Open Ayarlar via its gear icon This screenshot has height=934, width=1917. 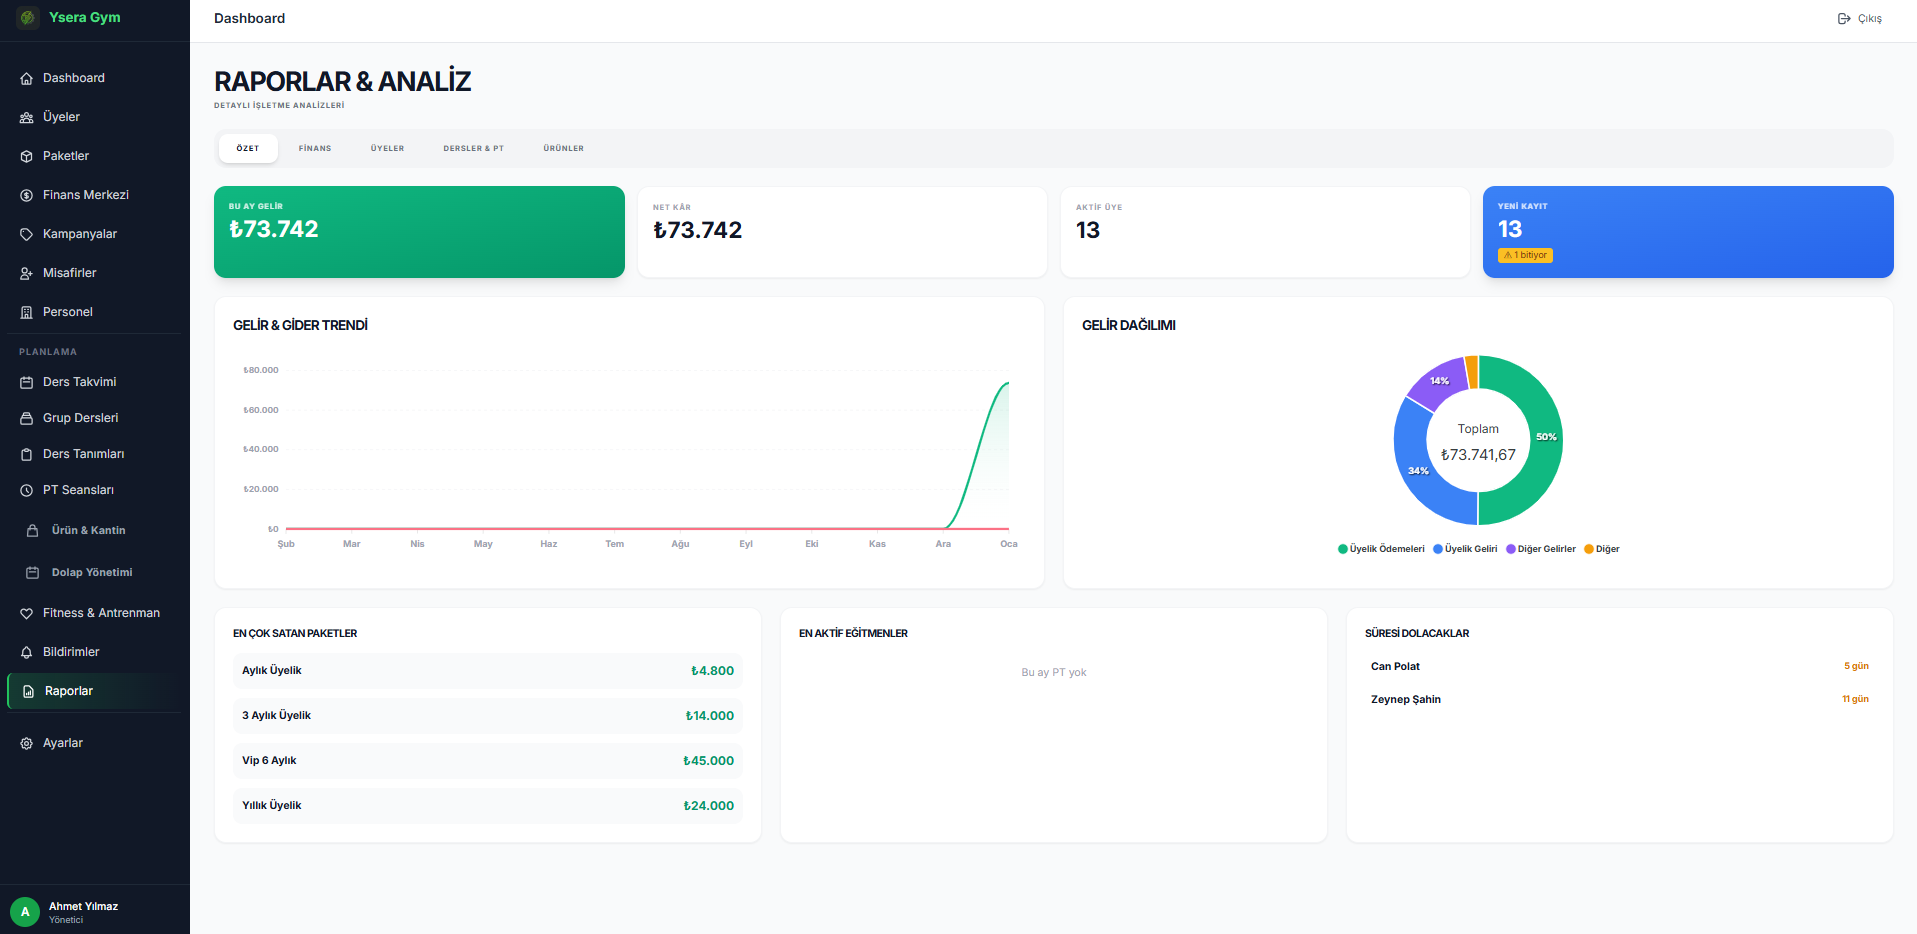click(27, 744)
